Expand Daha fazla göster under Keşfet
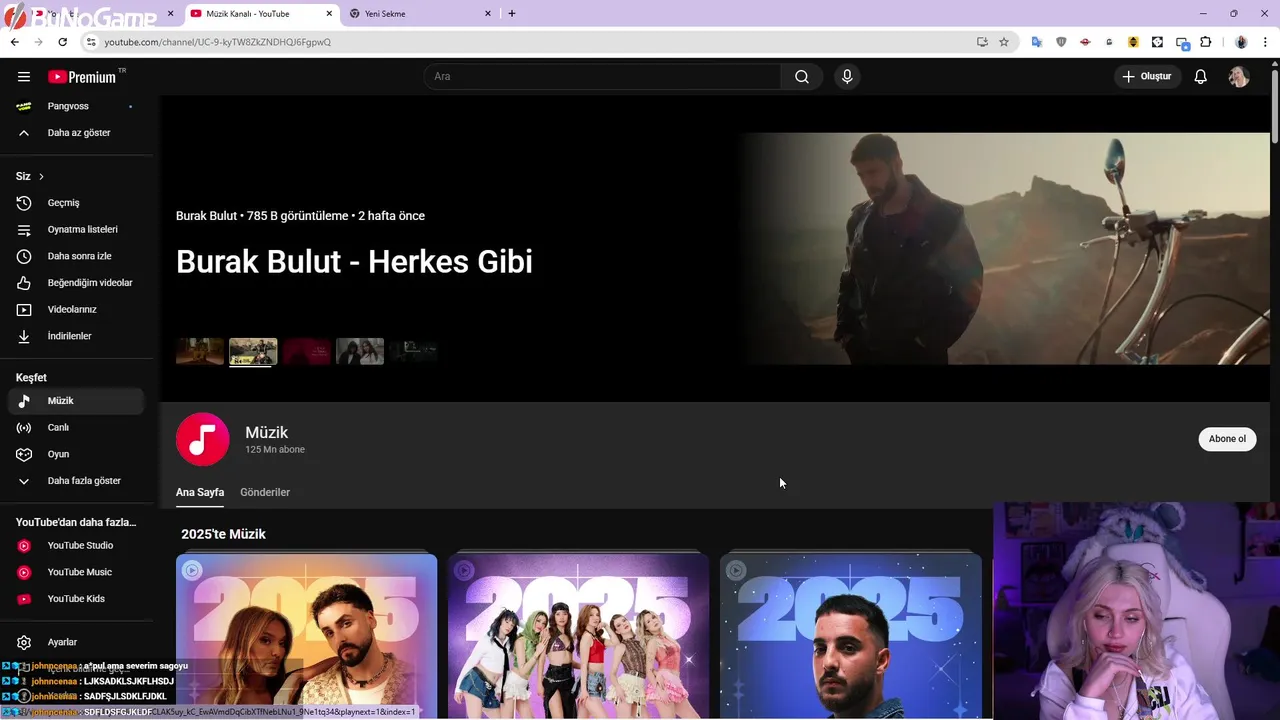This screenshot has width=1280, height=720. coord(76,481)
